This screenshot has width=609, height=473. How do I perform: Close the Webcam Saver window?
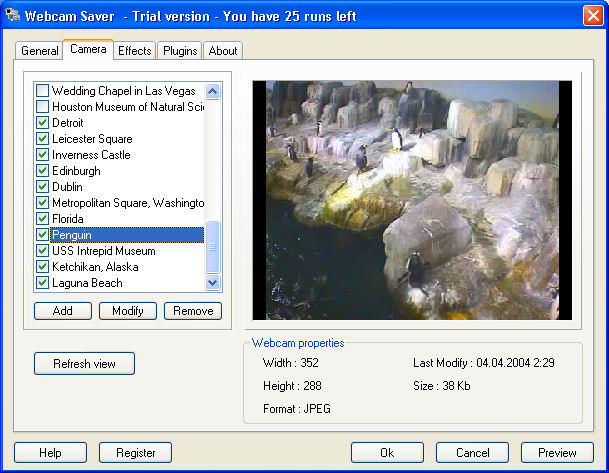click(591, 15)
